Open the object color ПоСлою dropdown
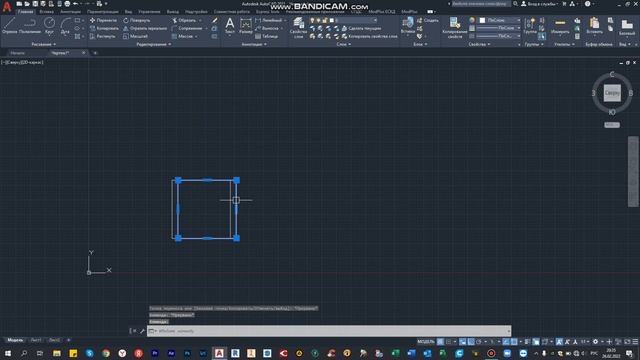640x360 pixels. (x=500, y=20)
